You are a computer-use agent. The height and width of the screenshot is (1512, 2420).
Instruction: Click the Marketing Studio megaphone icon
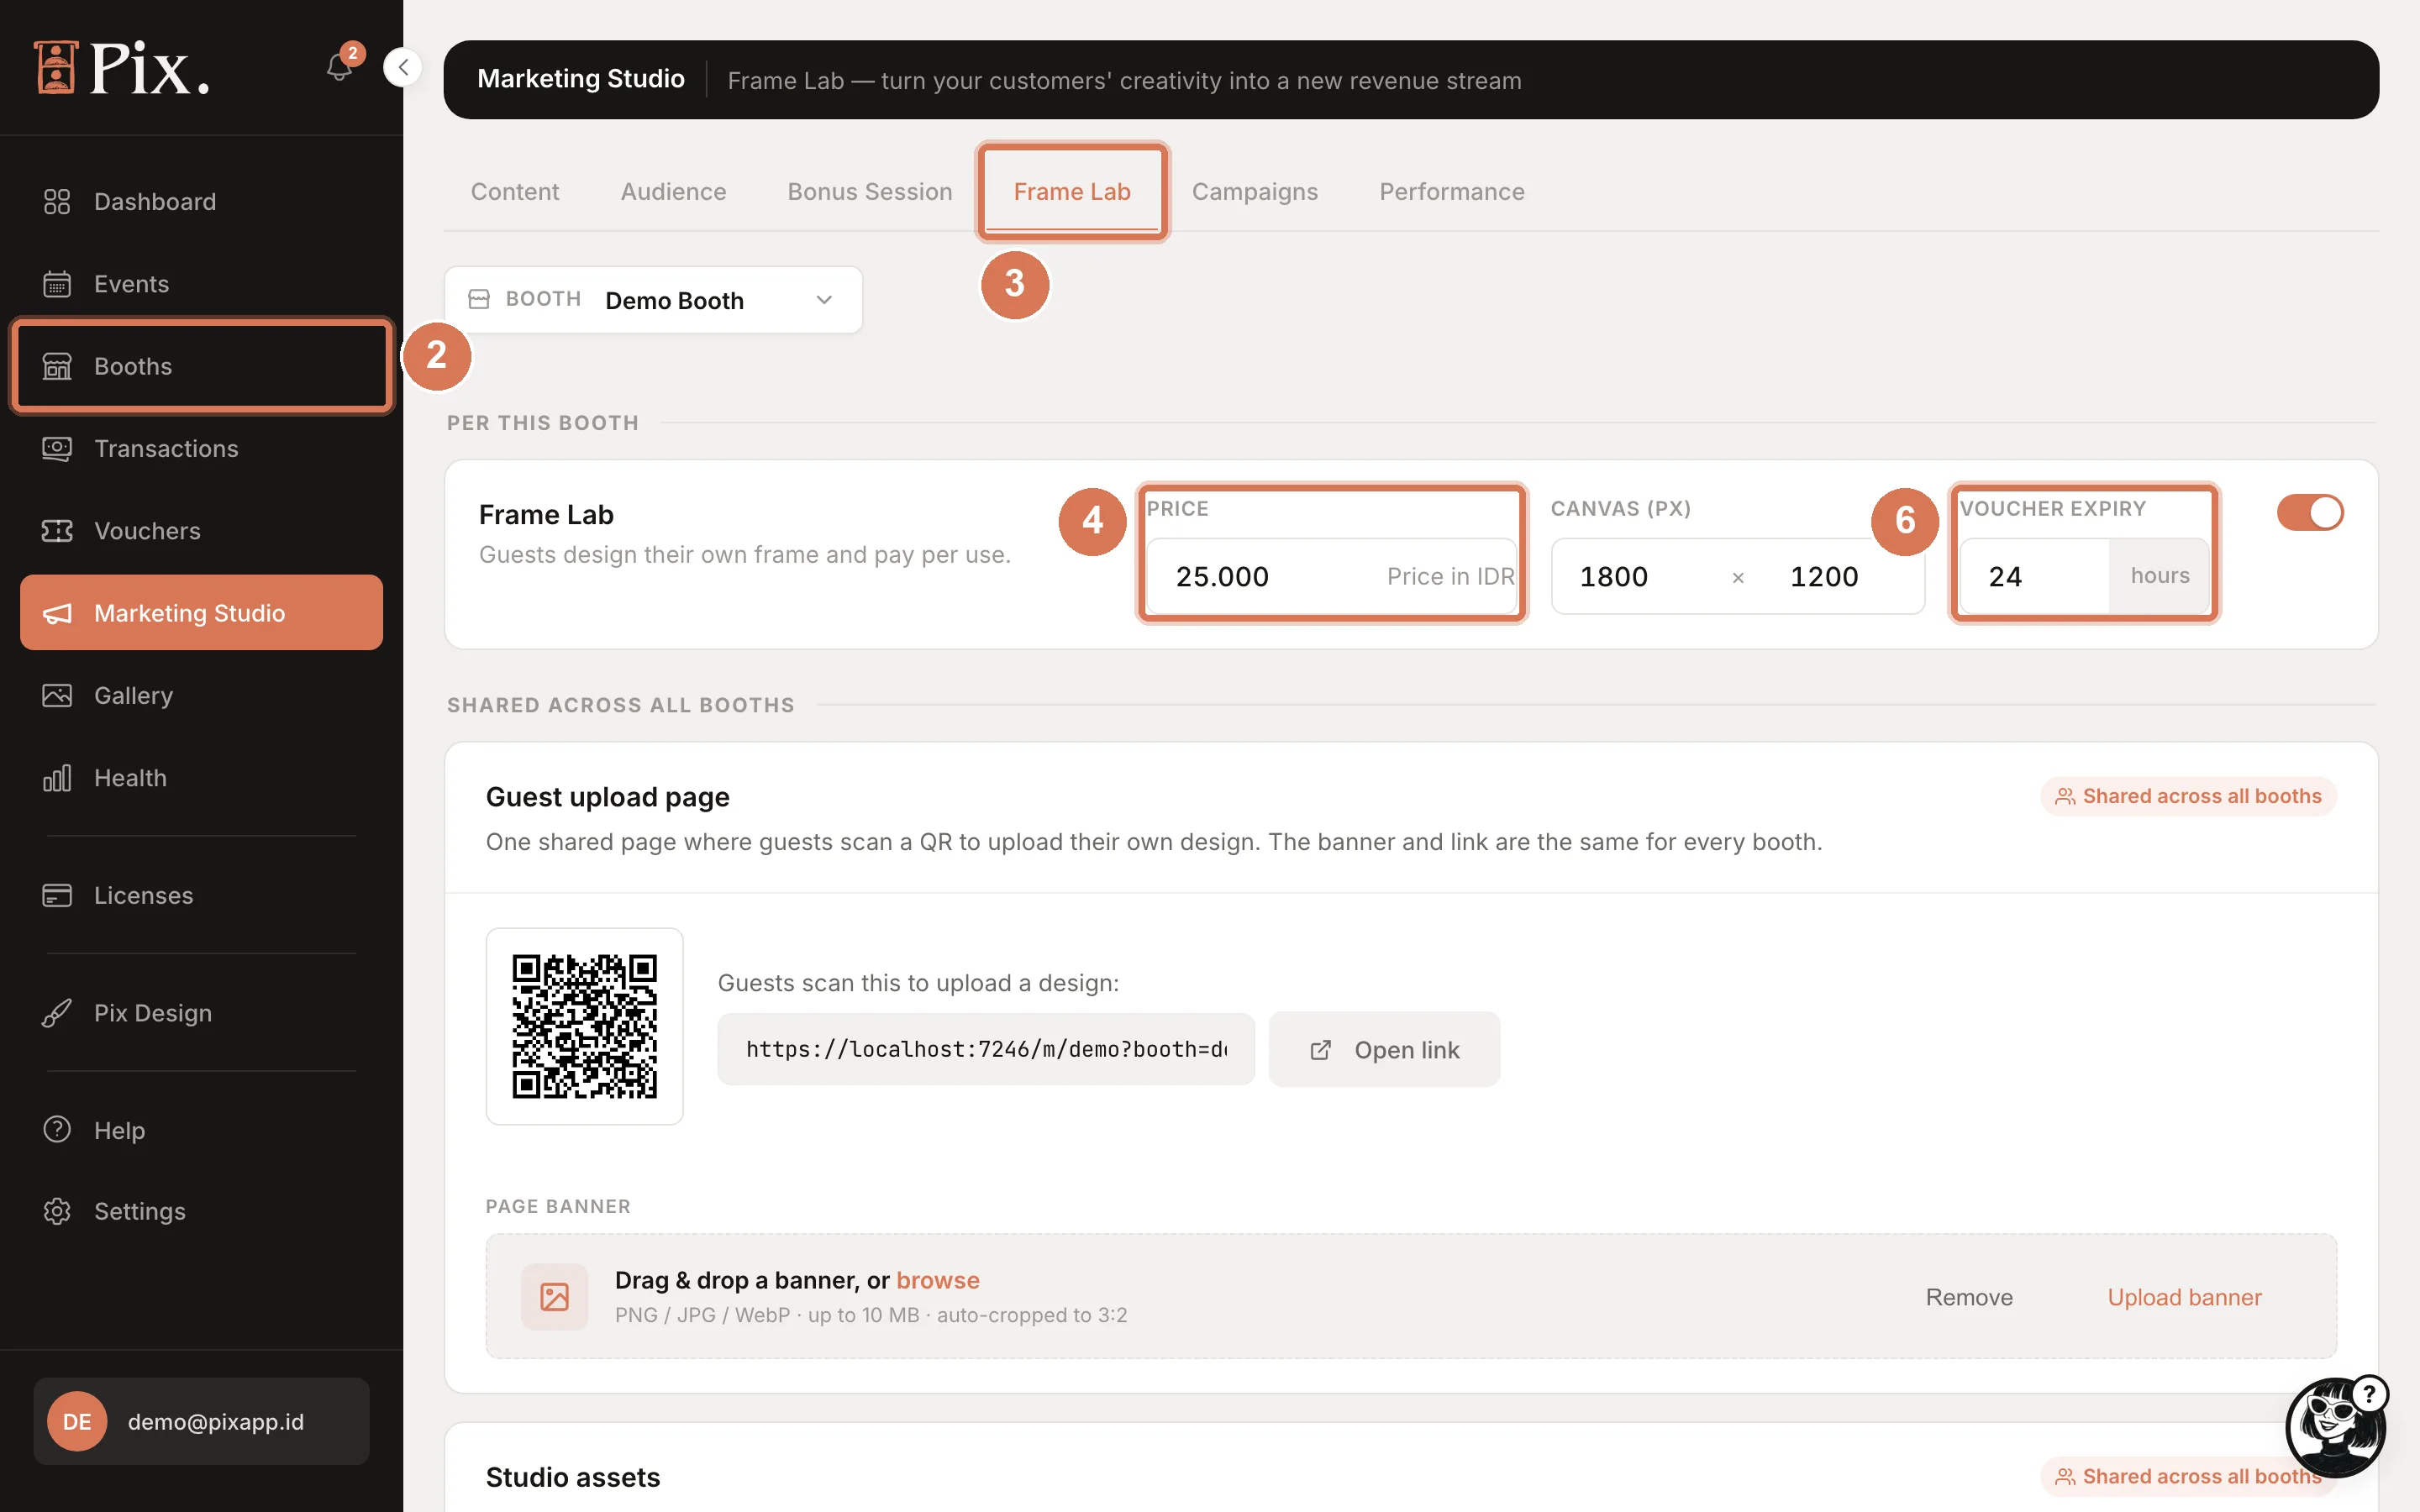[57, 613]
